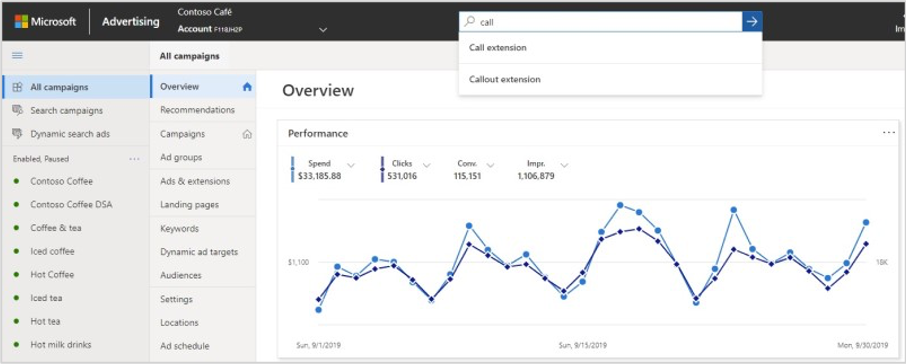Open the Recommendations page

(198, 110)
